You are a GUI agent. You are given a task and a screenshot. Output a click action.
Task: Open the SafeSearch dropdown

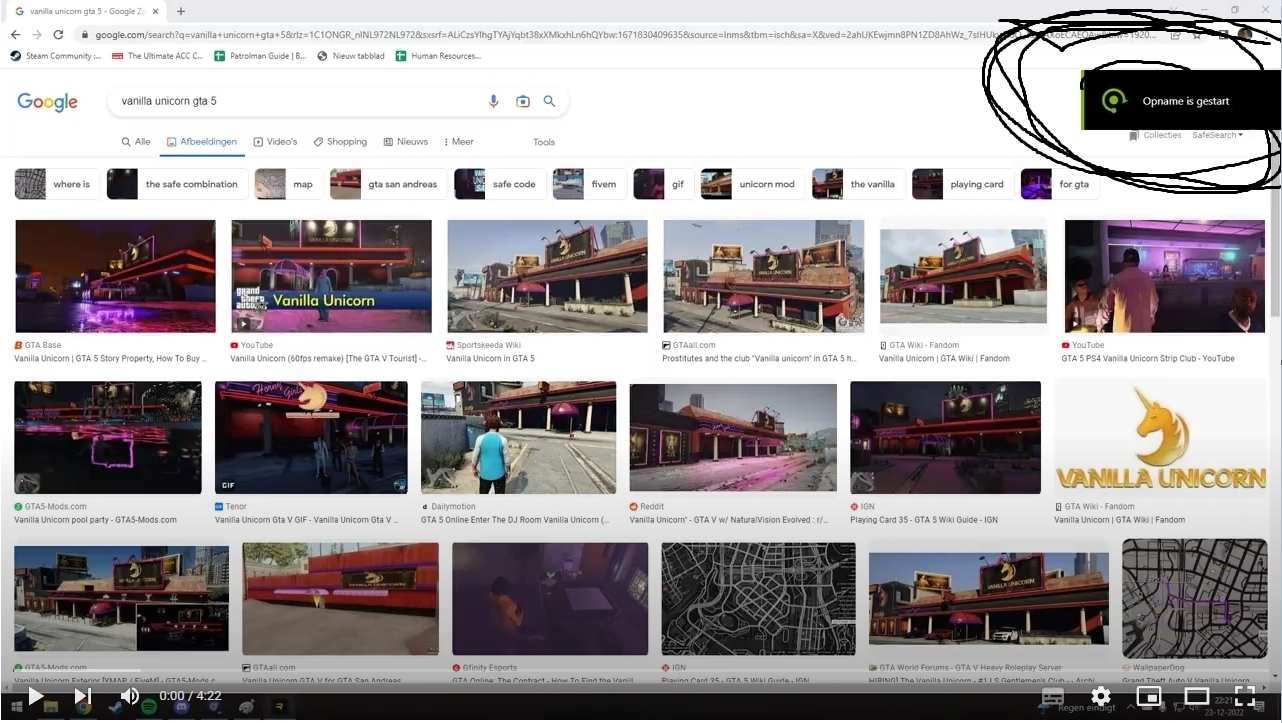point(1218,135)
